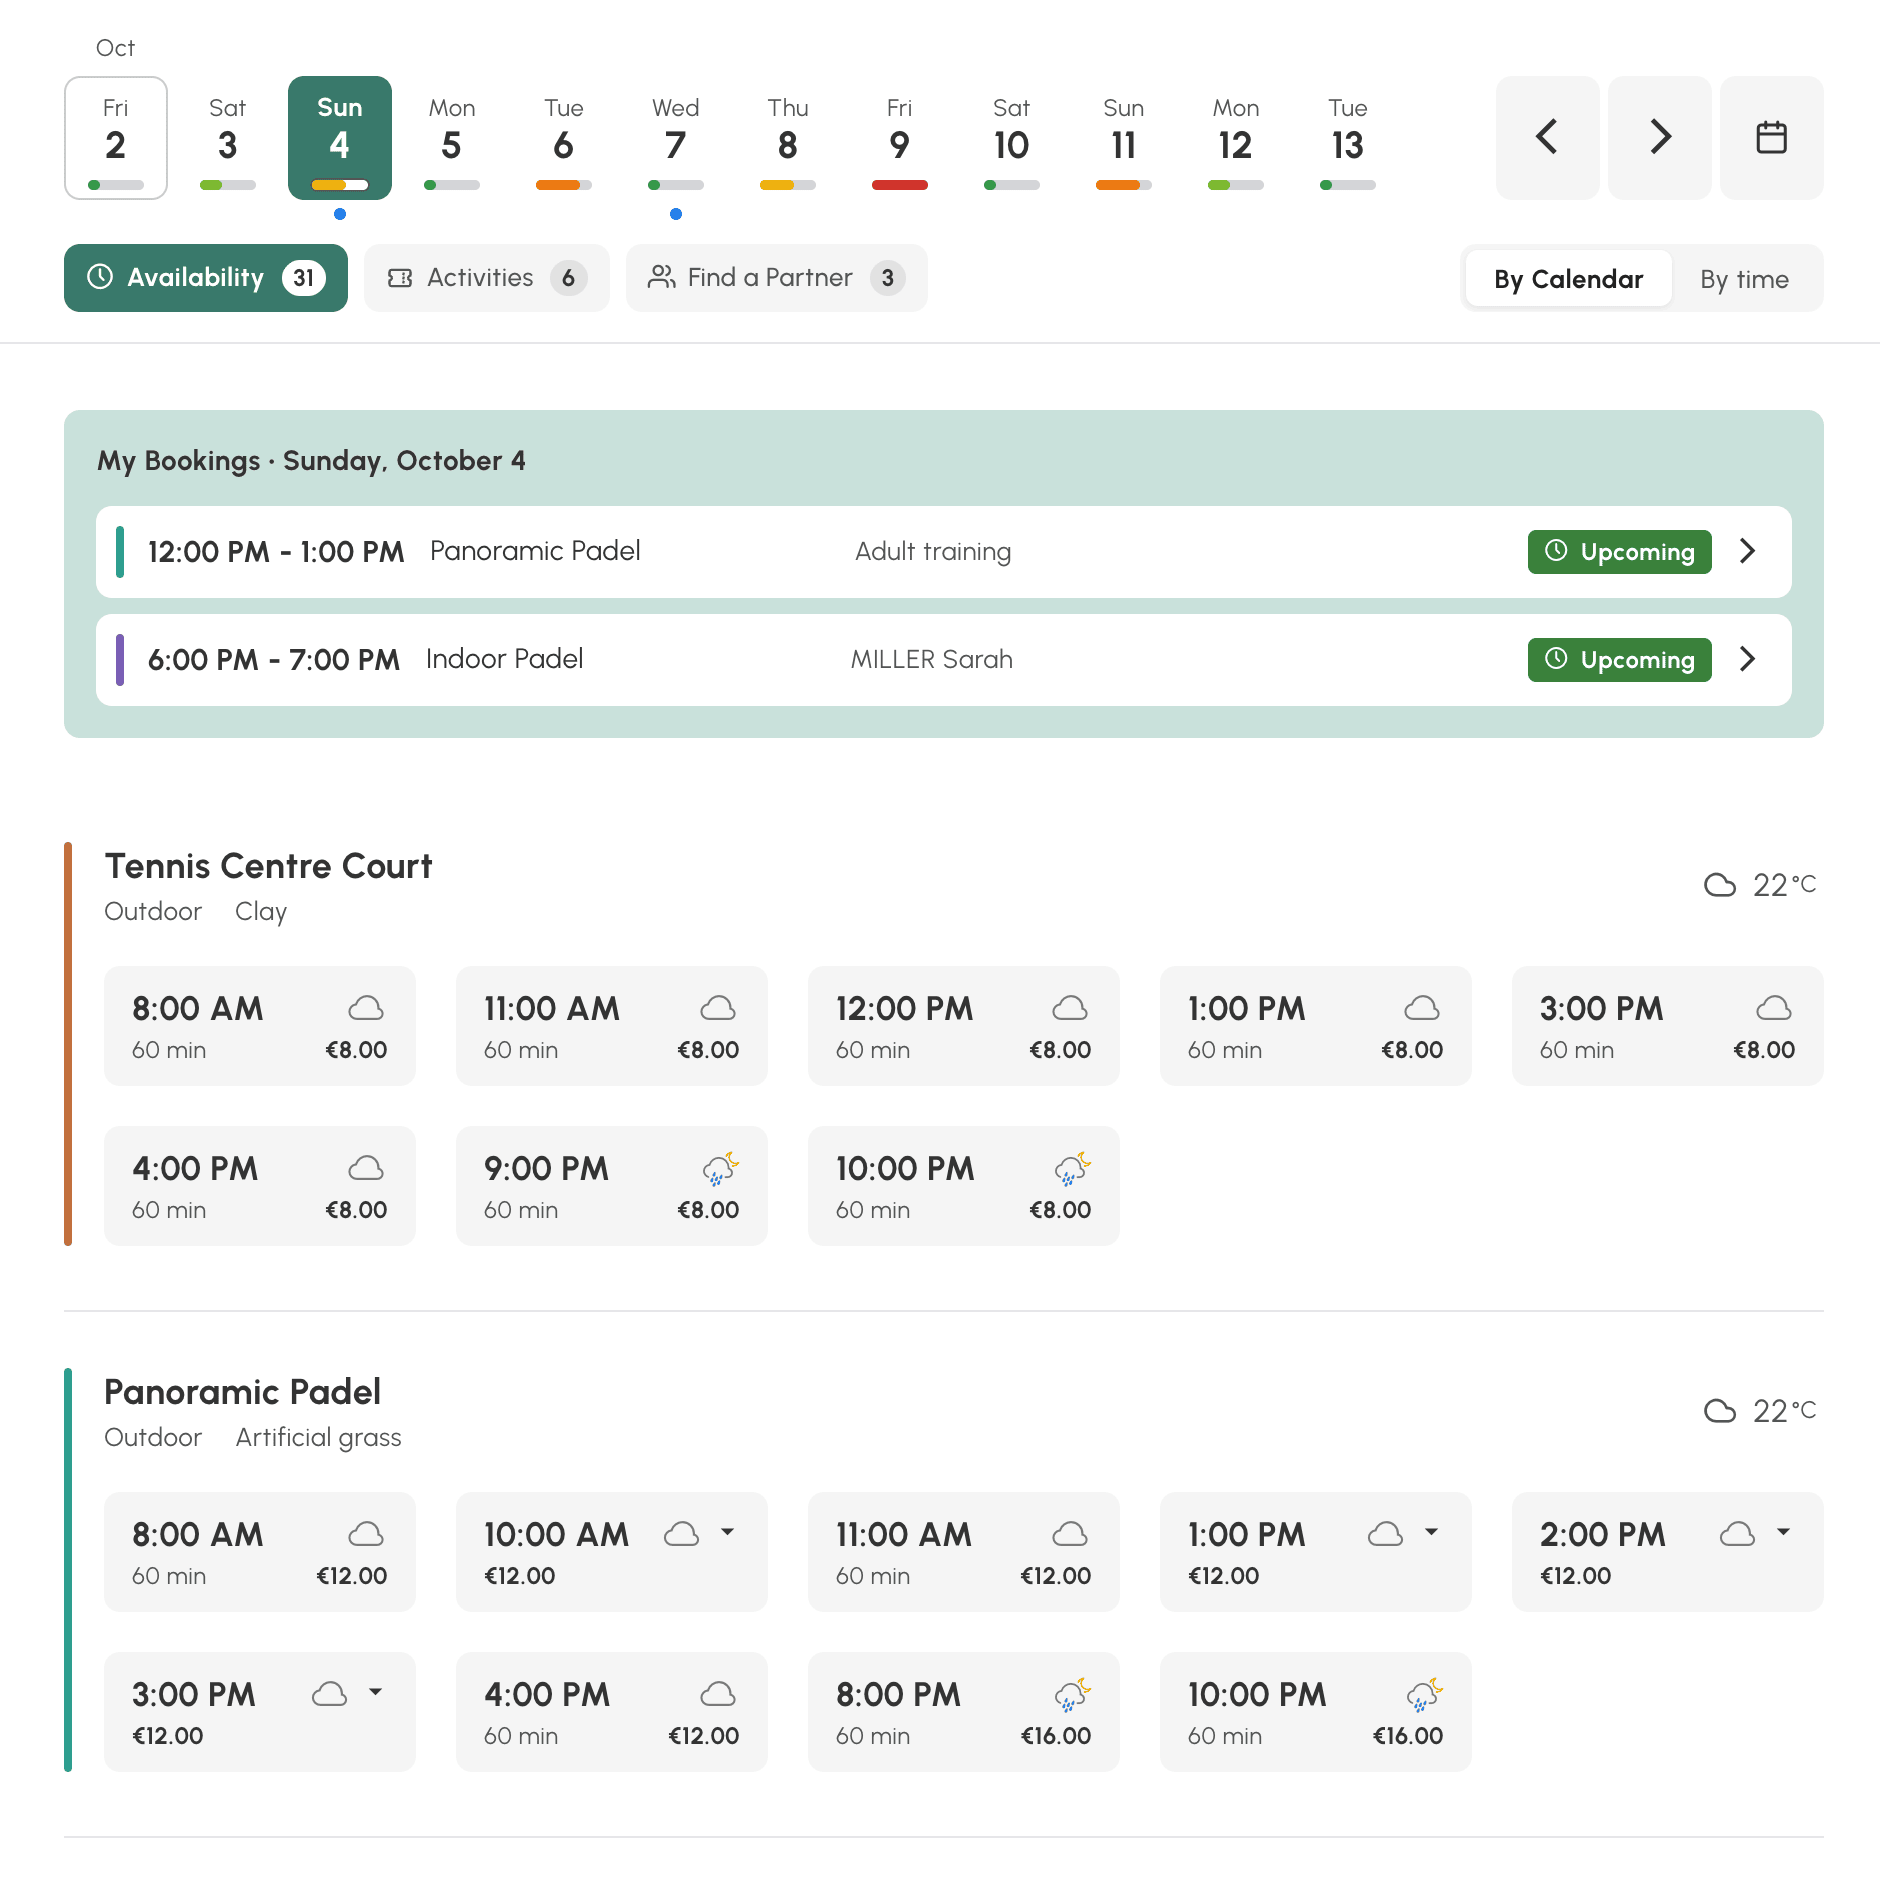1880x1892 pixels.
Task: Open the calendar date picker icon
Action: [1771, 137]
